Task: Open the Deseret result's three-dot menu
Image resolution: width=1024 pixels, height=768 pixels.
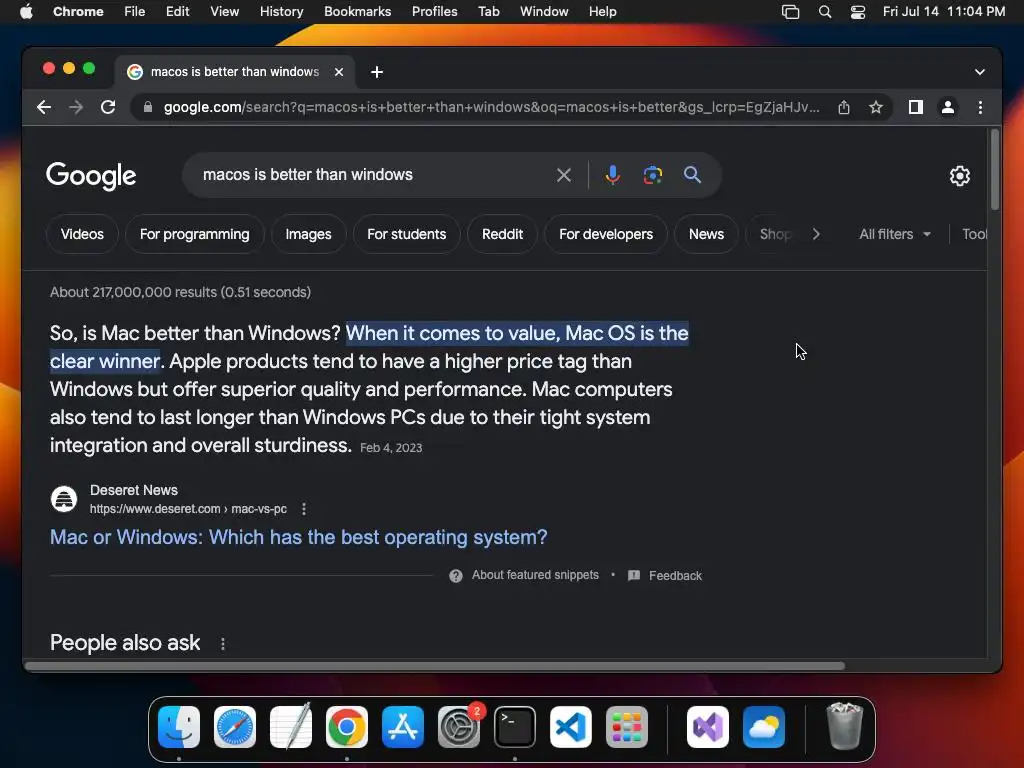Action: (304, 509)
